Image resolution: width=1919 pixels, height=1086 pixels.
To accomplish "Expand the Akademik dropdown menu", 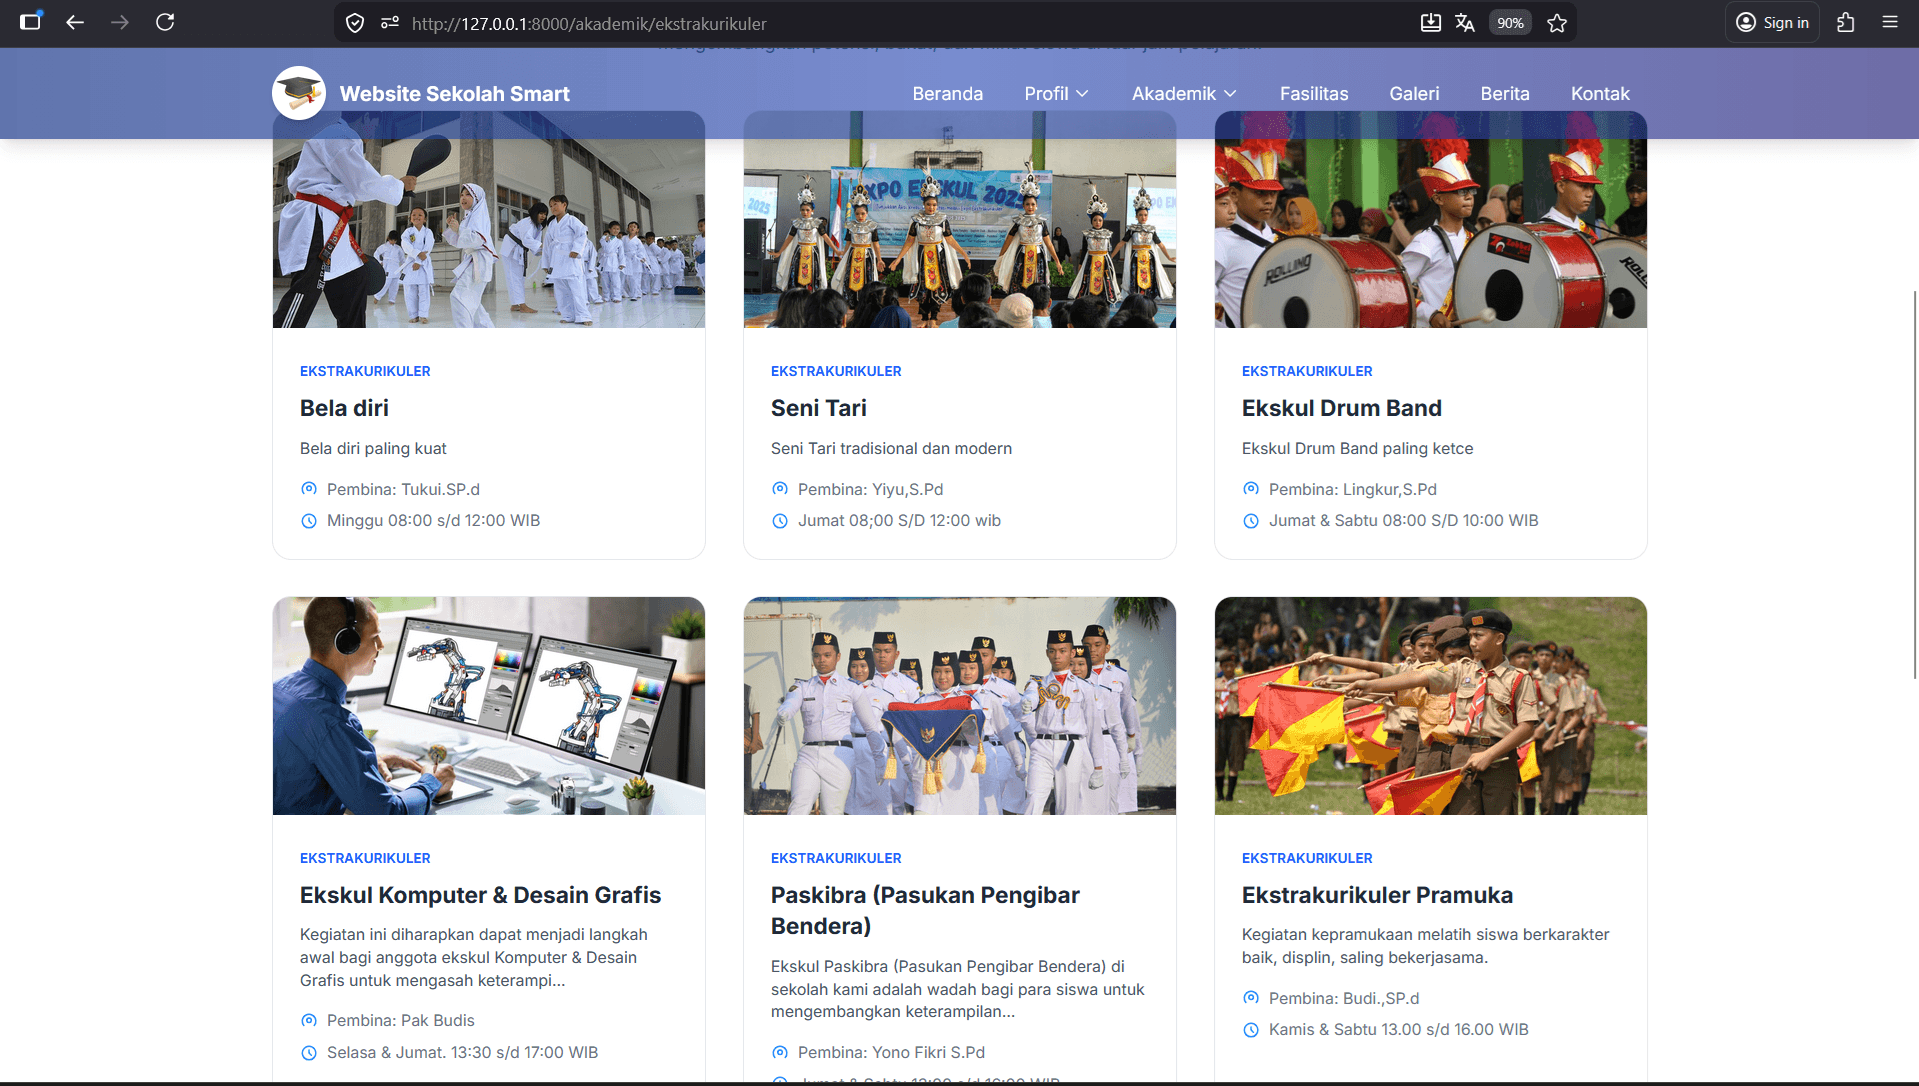I will 1185,93.
